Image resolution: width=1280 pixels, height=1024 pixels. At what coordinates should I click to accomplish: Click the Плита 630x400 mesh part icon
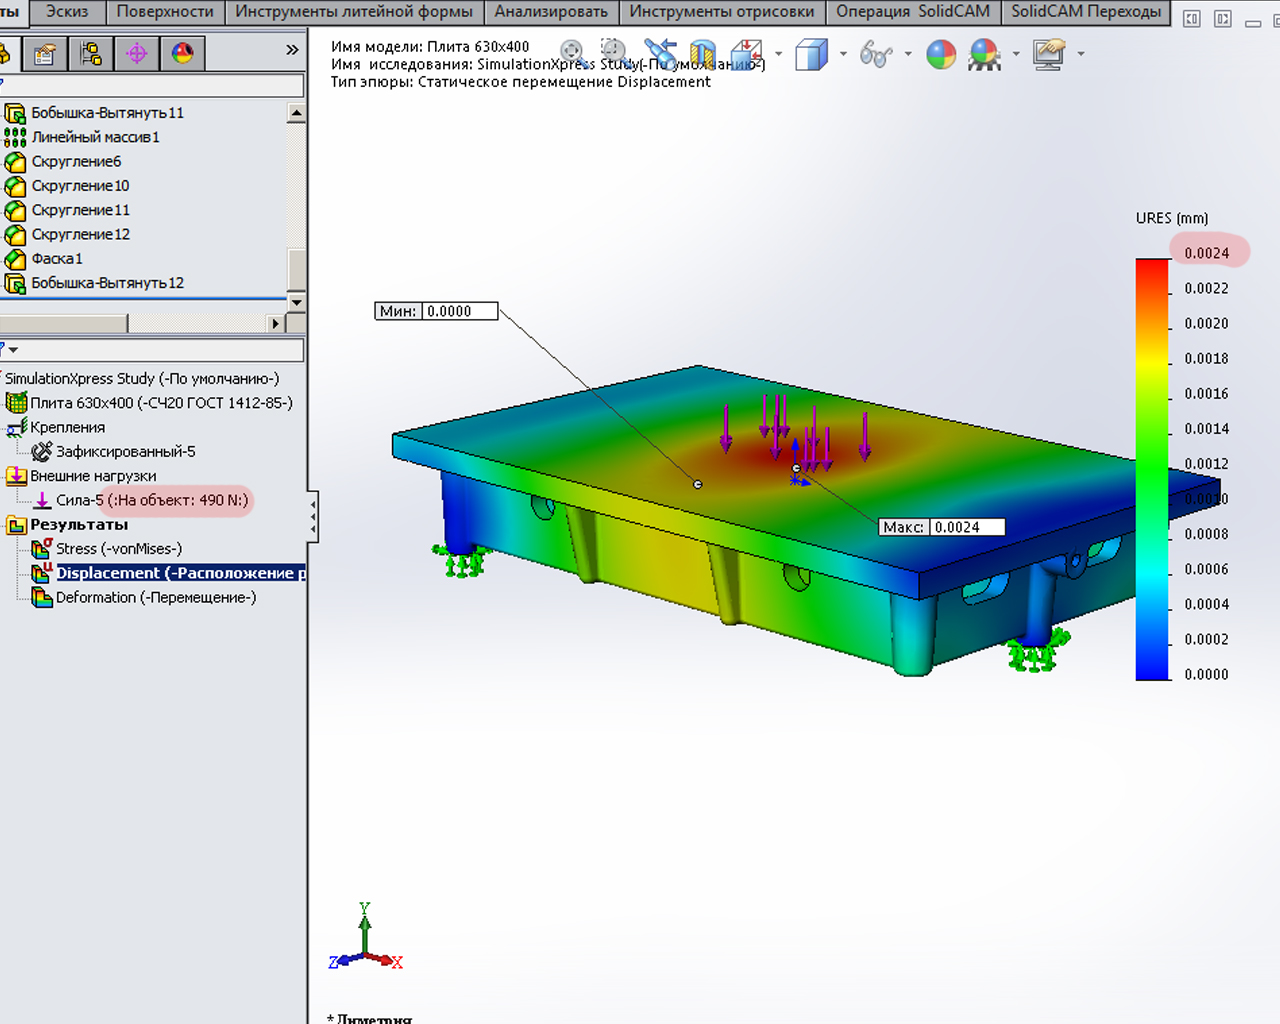(x=16, y=403)
